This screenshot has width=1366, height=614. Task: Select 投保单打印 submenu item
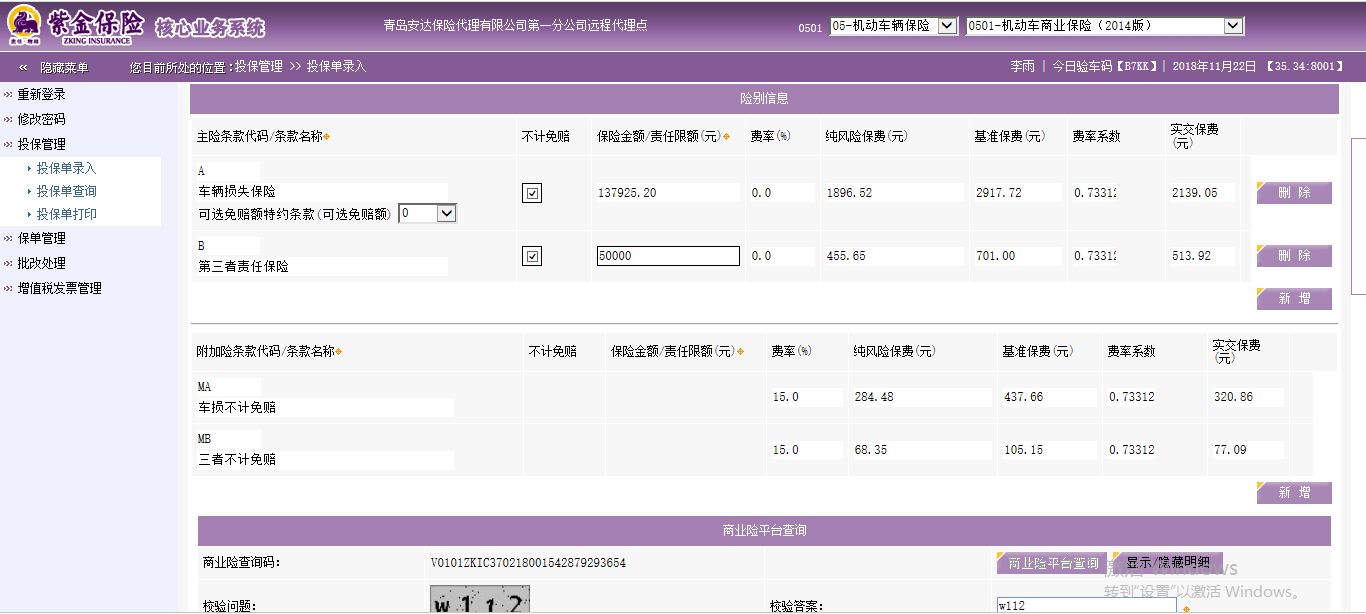coord(66,214)
